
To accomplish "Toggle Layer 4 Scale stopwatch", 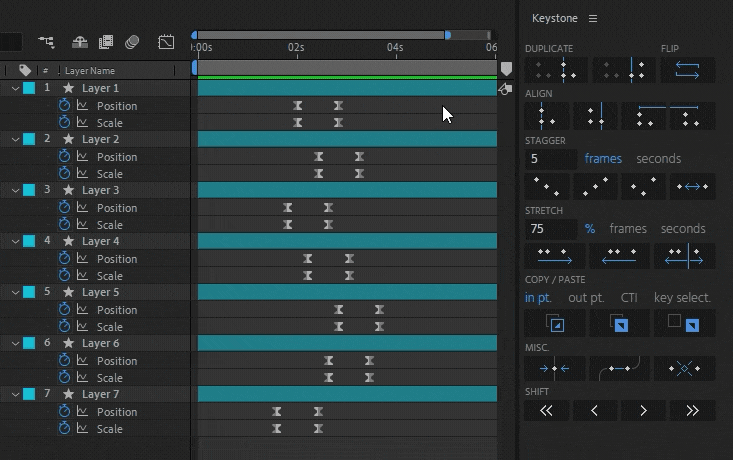I will click(x=65, y=276).
